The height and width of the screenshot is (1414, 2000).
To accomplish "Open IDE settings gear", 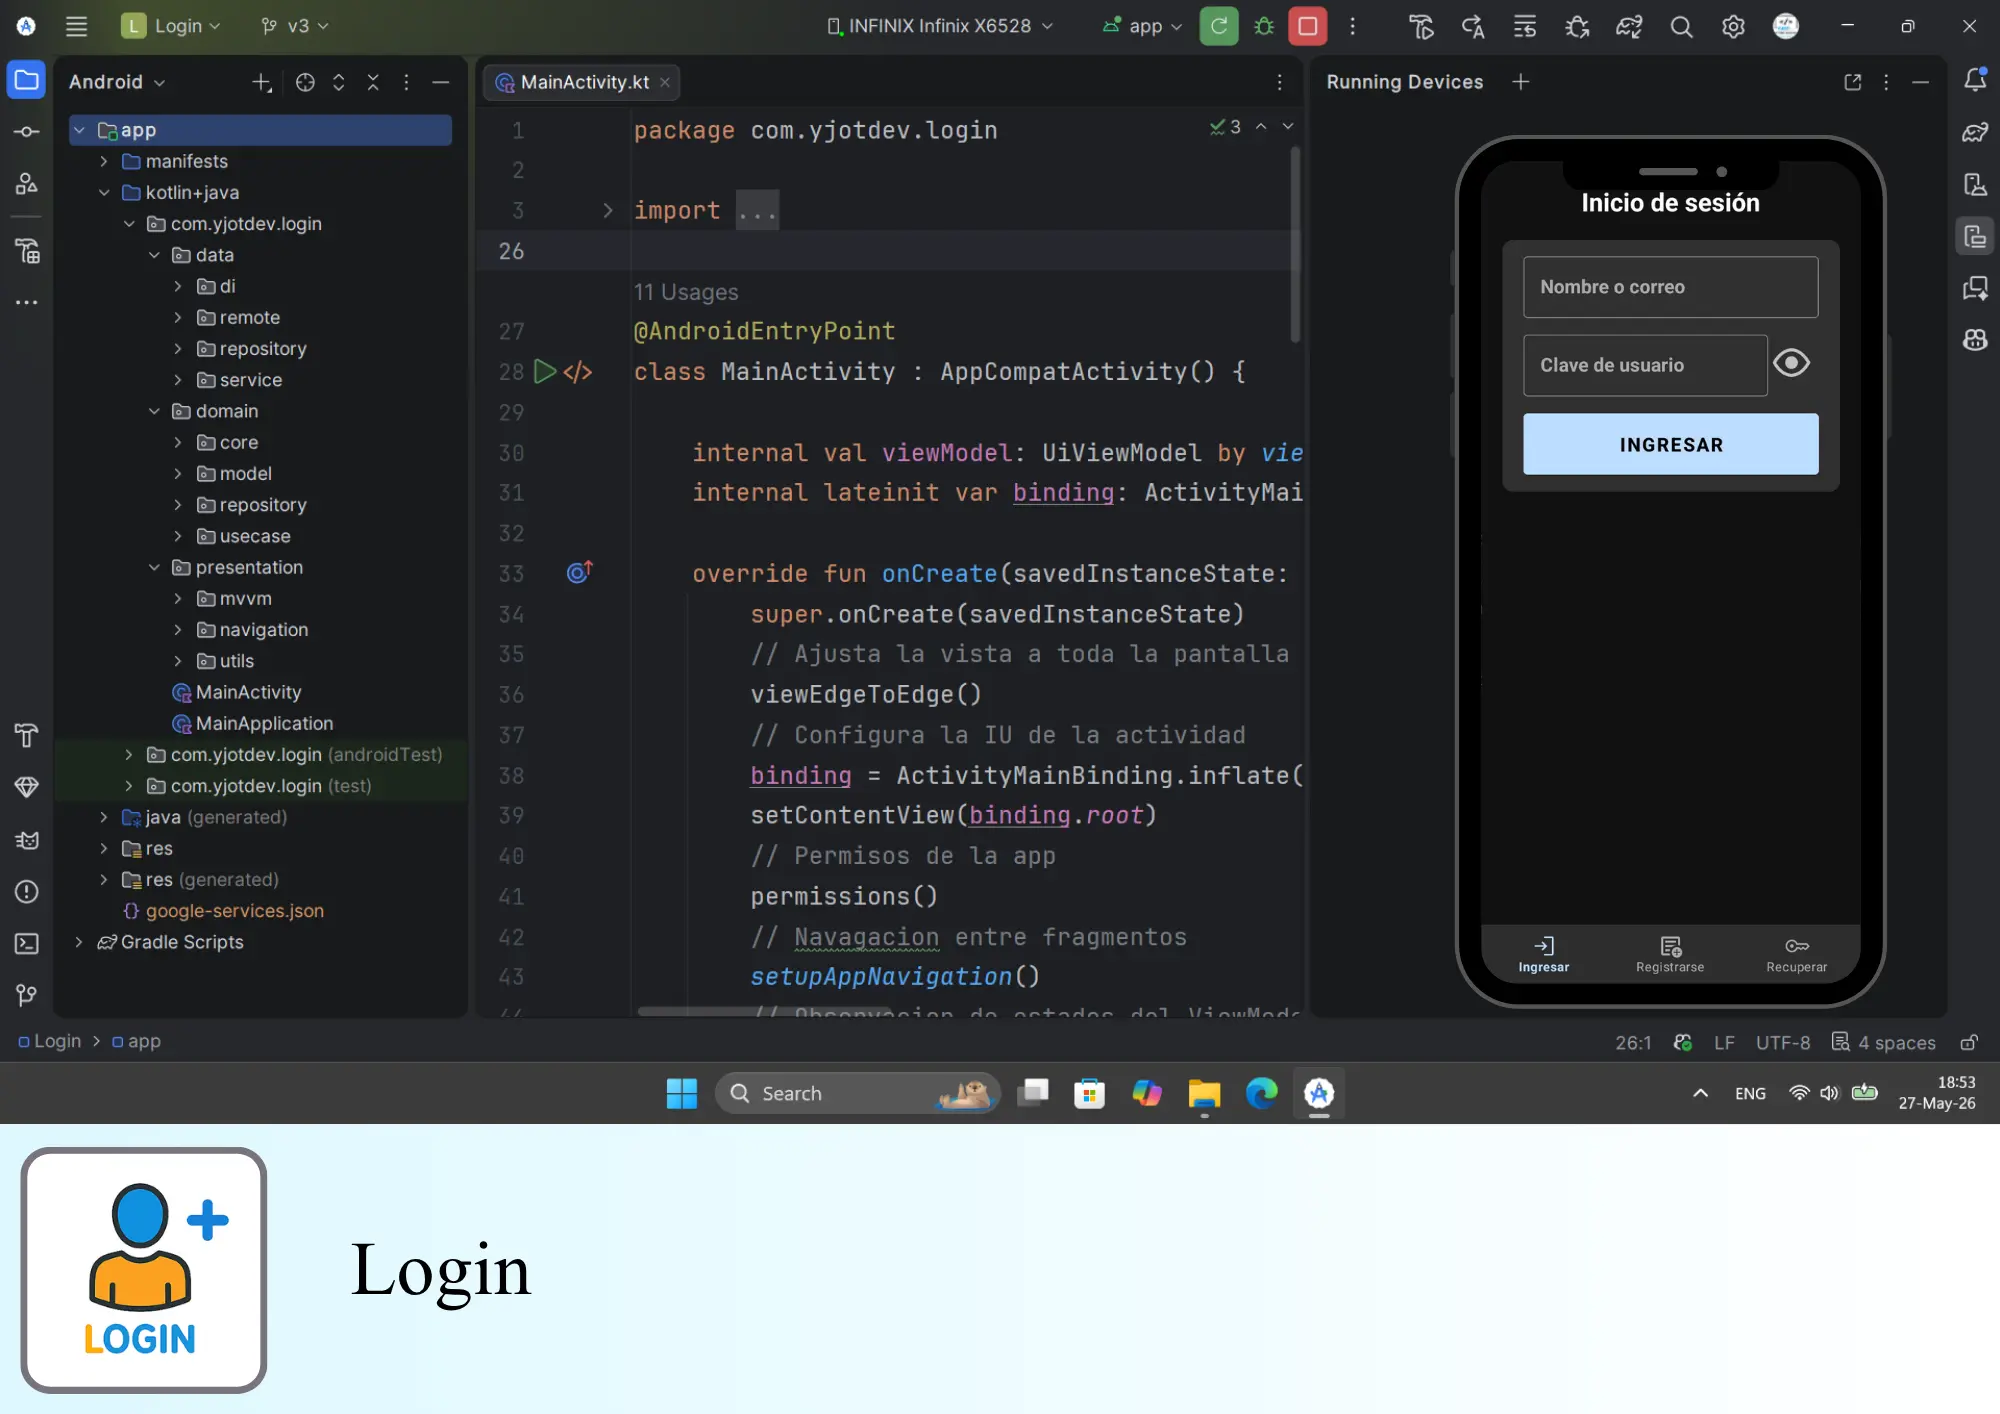I will [1733, 27].
